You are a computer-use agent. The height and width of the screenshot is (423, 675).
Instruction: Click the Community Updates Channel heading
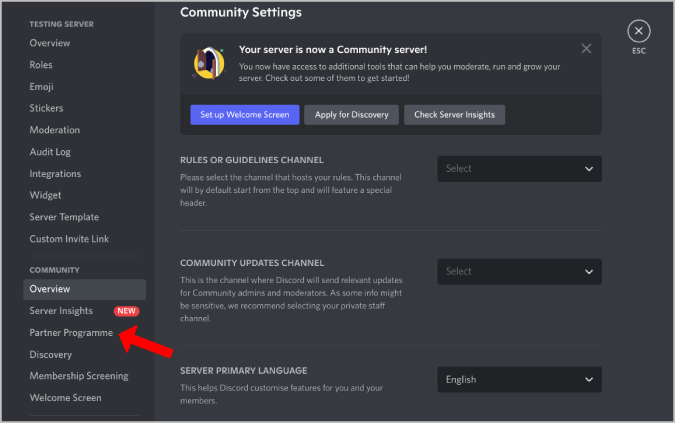[x=252, y=263]
